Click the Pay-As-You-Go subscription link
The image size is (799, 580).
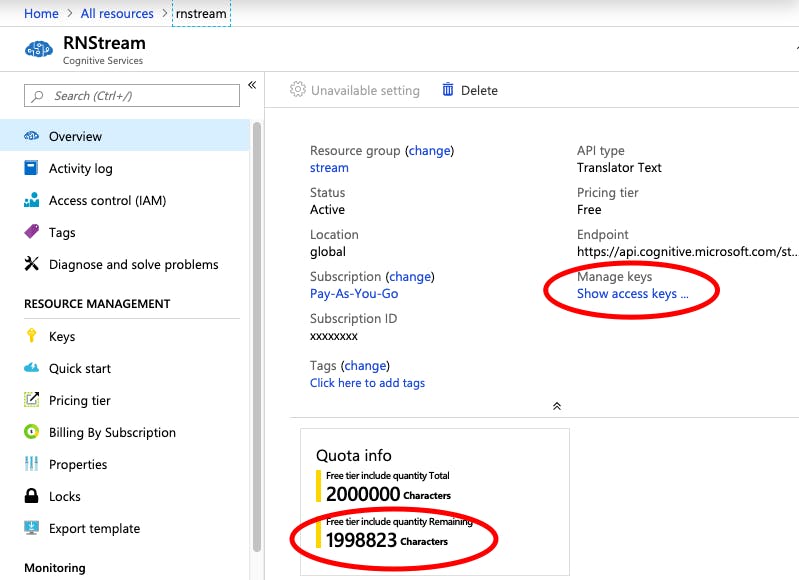pos(354,294)
